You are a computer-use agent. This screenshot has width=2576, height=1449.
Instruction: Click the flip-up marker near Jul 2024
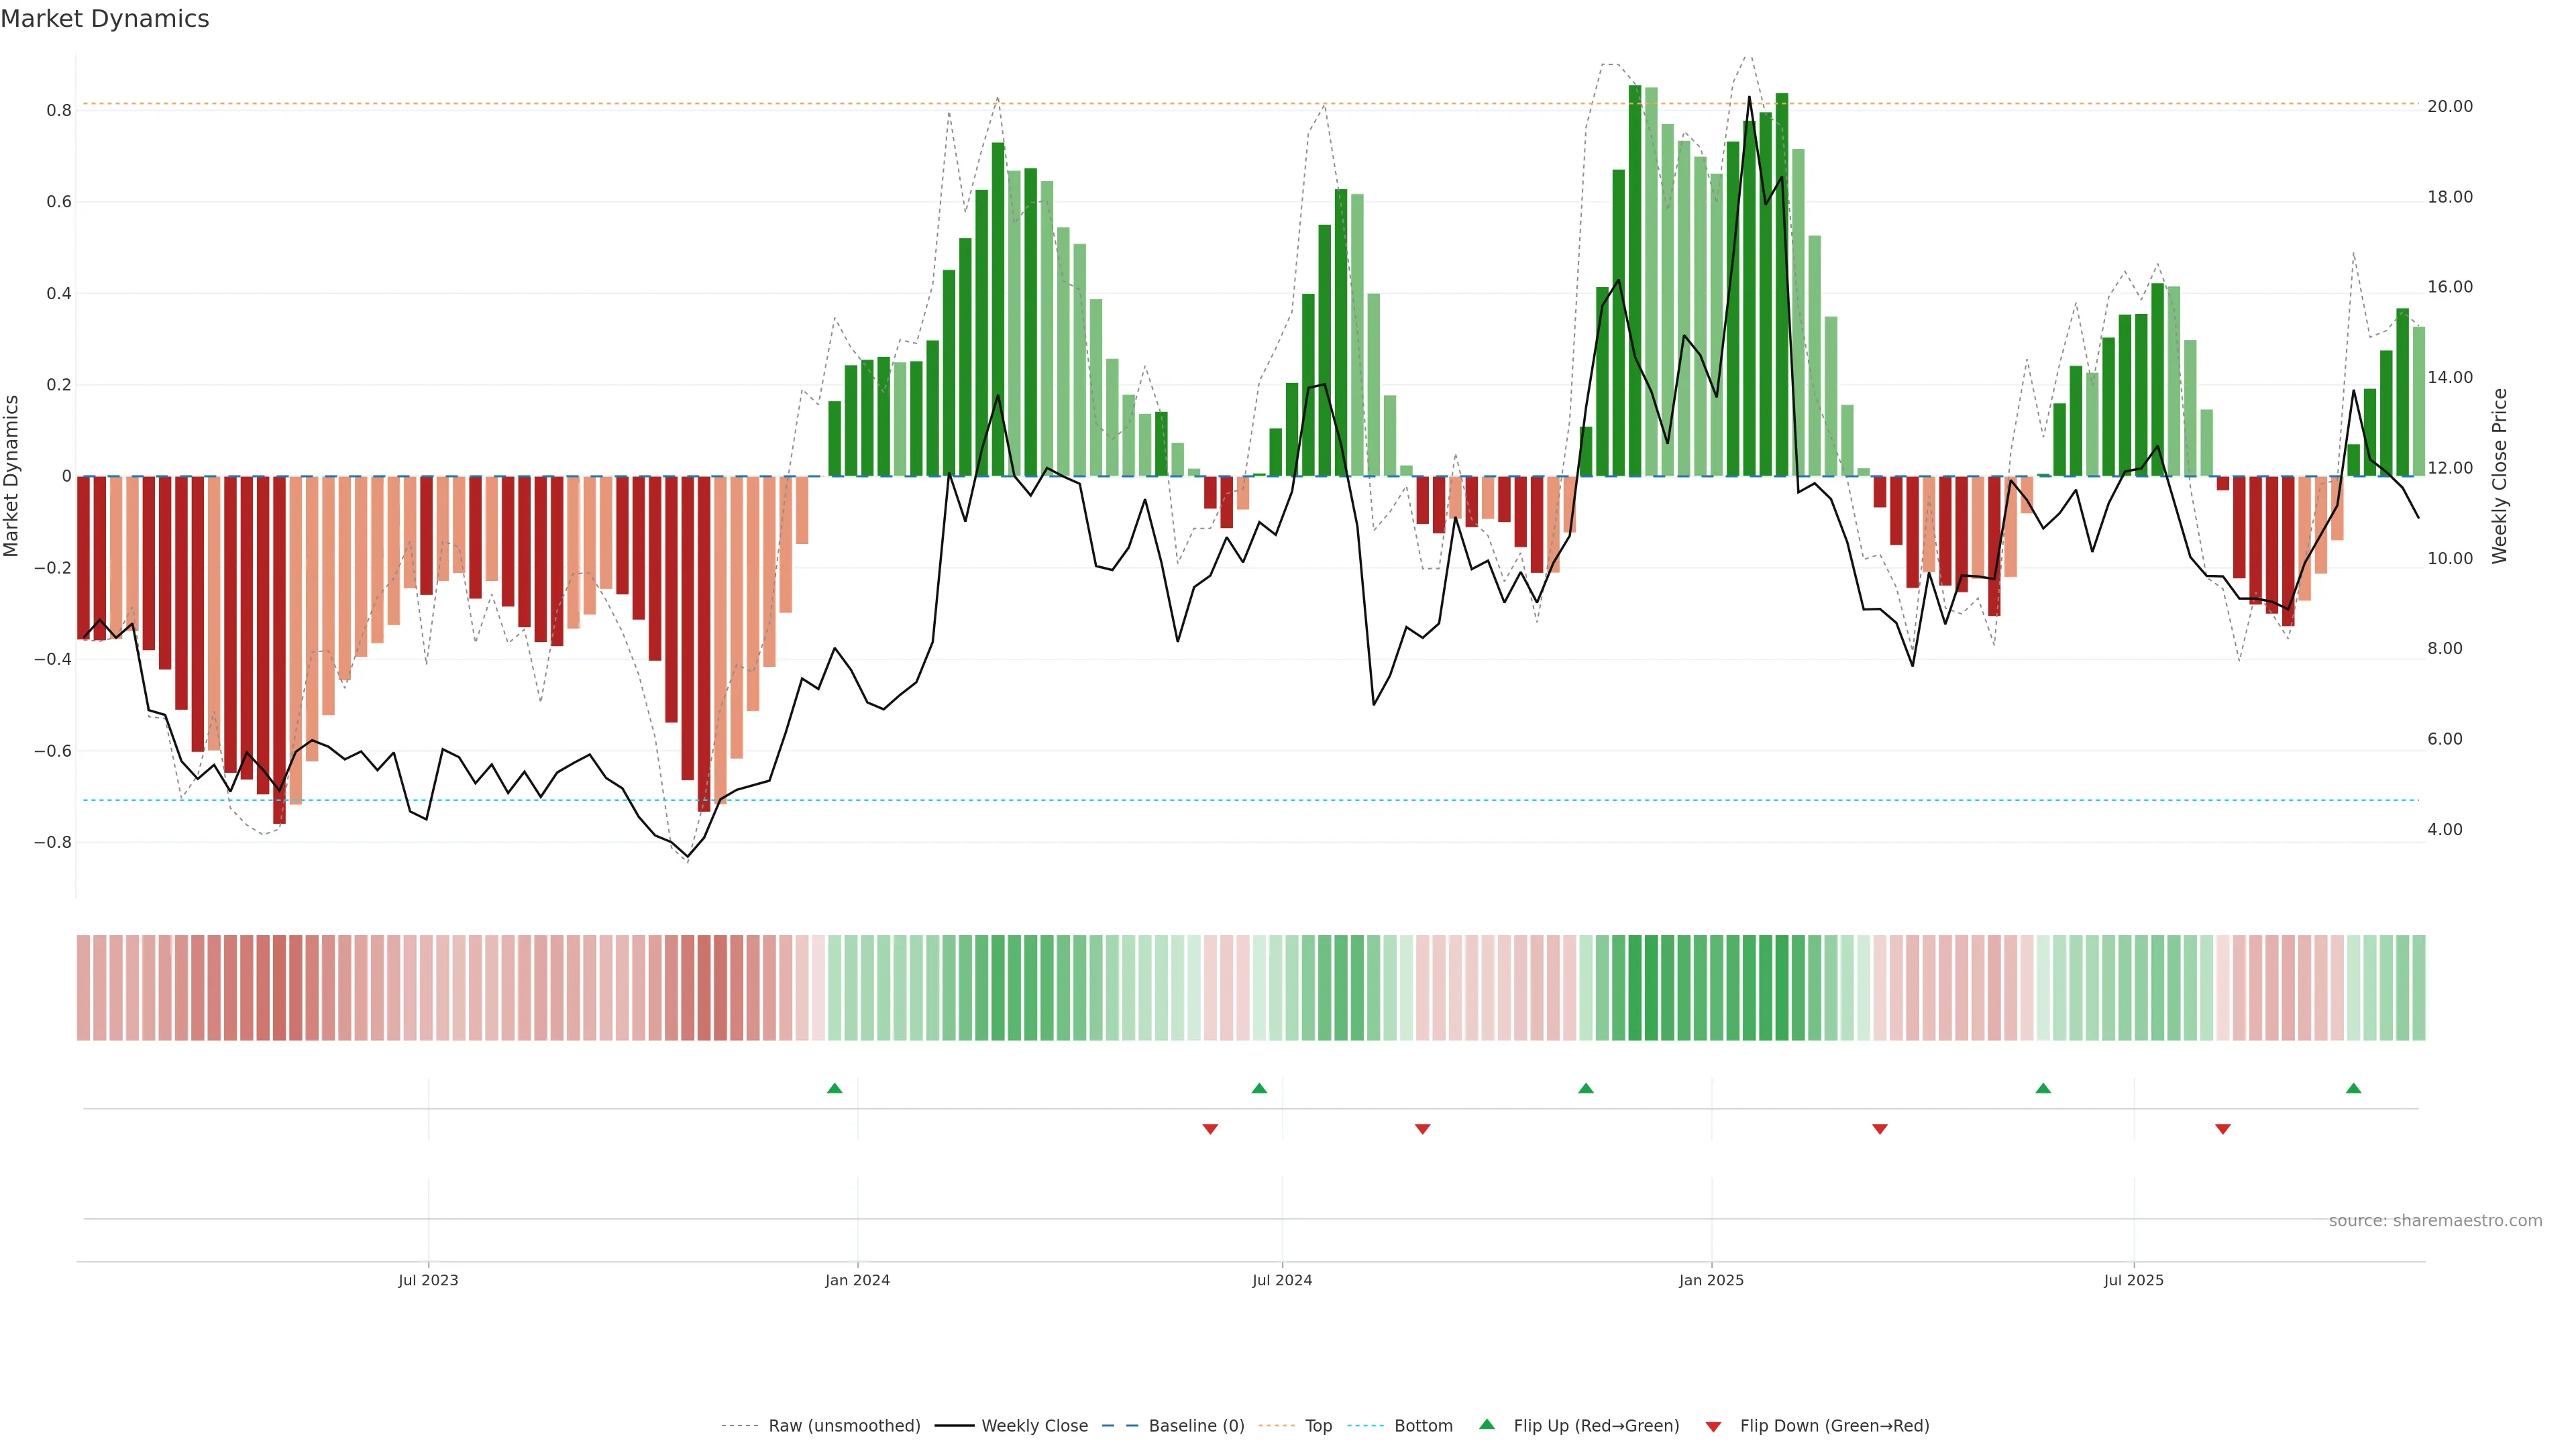[1259, 1088]
